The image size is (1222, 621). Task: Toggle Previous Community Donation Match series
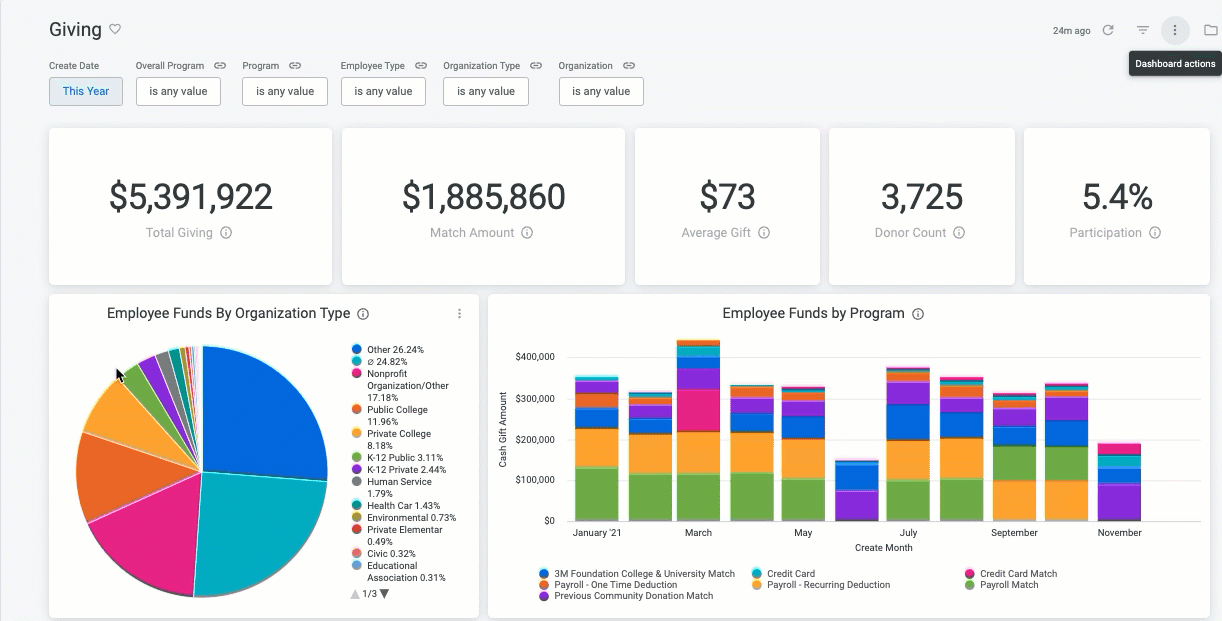click(626, 596)
